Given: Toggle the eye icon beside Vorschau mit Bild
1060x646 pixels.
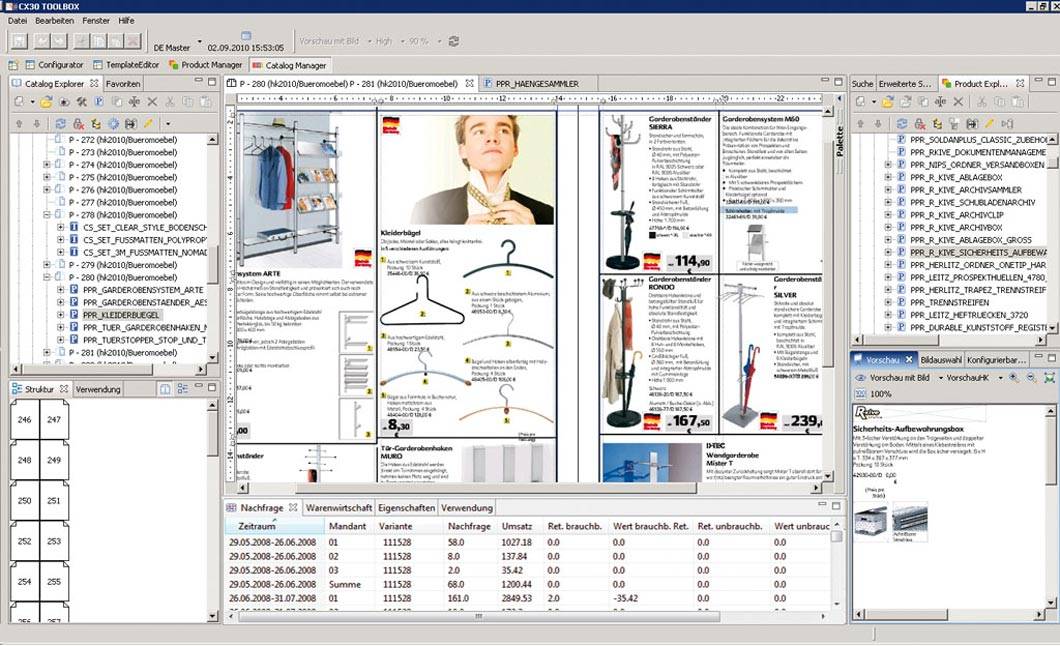Looking at the screenshot, I should tap(861, 378).
